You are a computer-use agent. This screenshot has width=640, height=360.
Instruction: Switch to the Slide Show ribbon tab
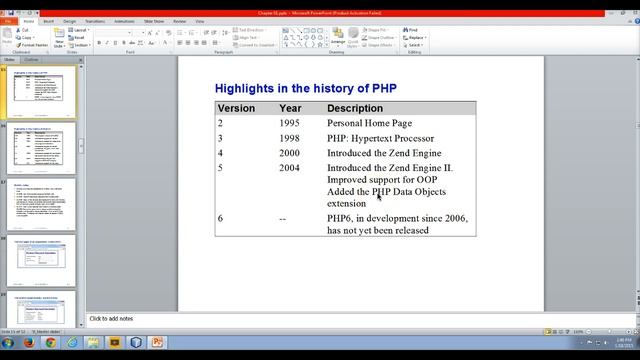(154, 21)
